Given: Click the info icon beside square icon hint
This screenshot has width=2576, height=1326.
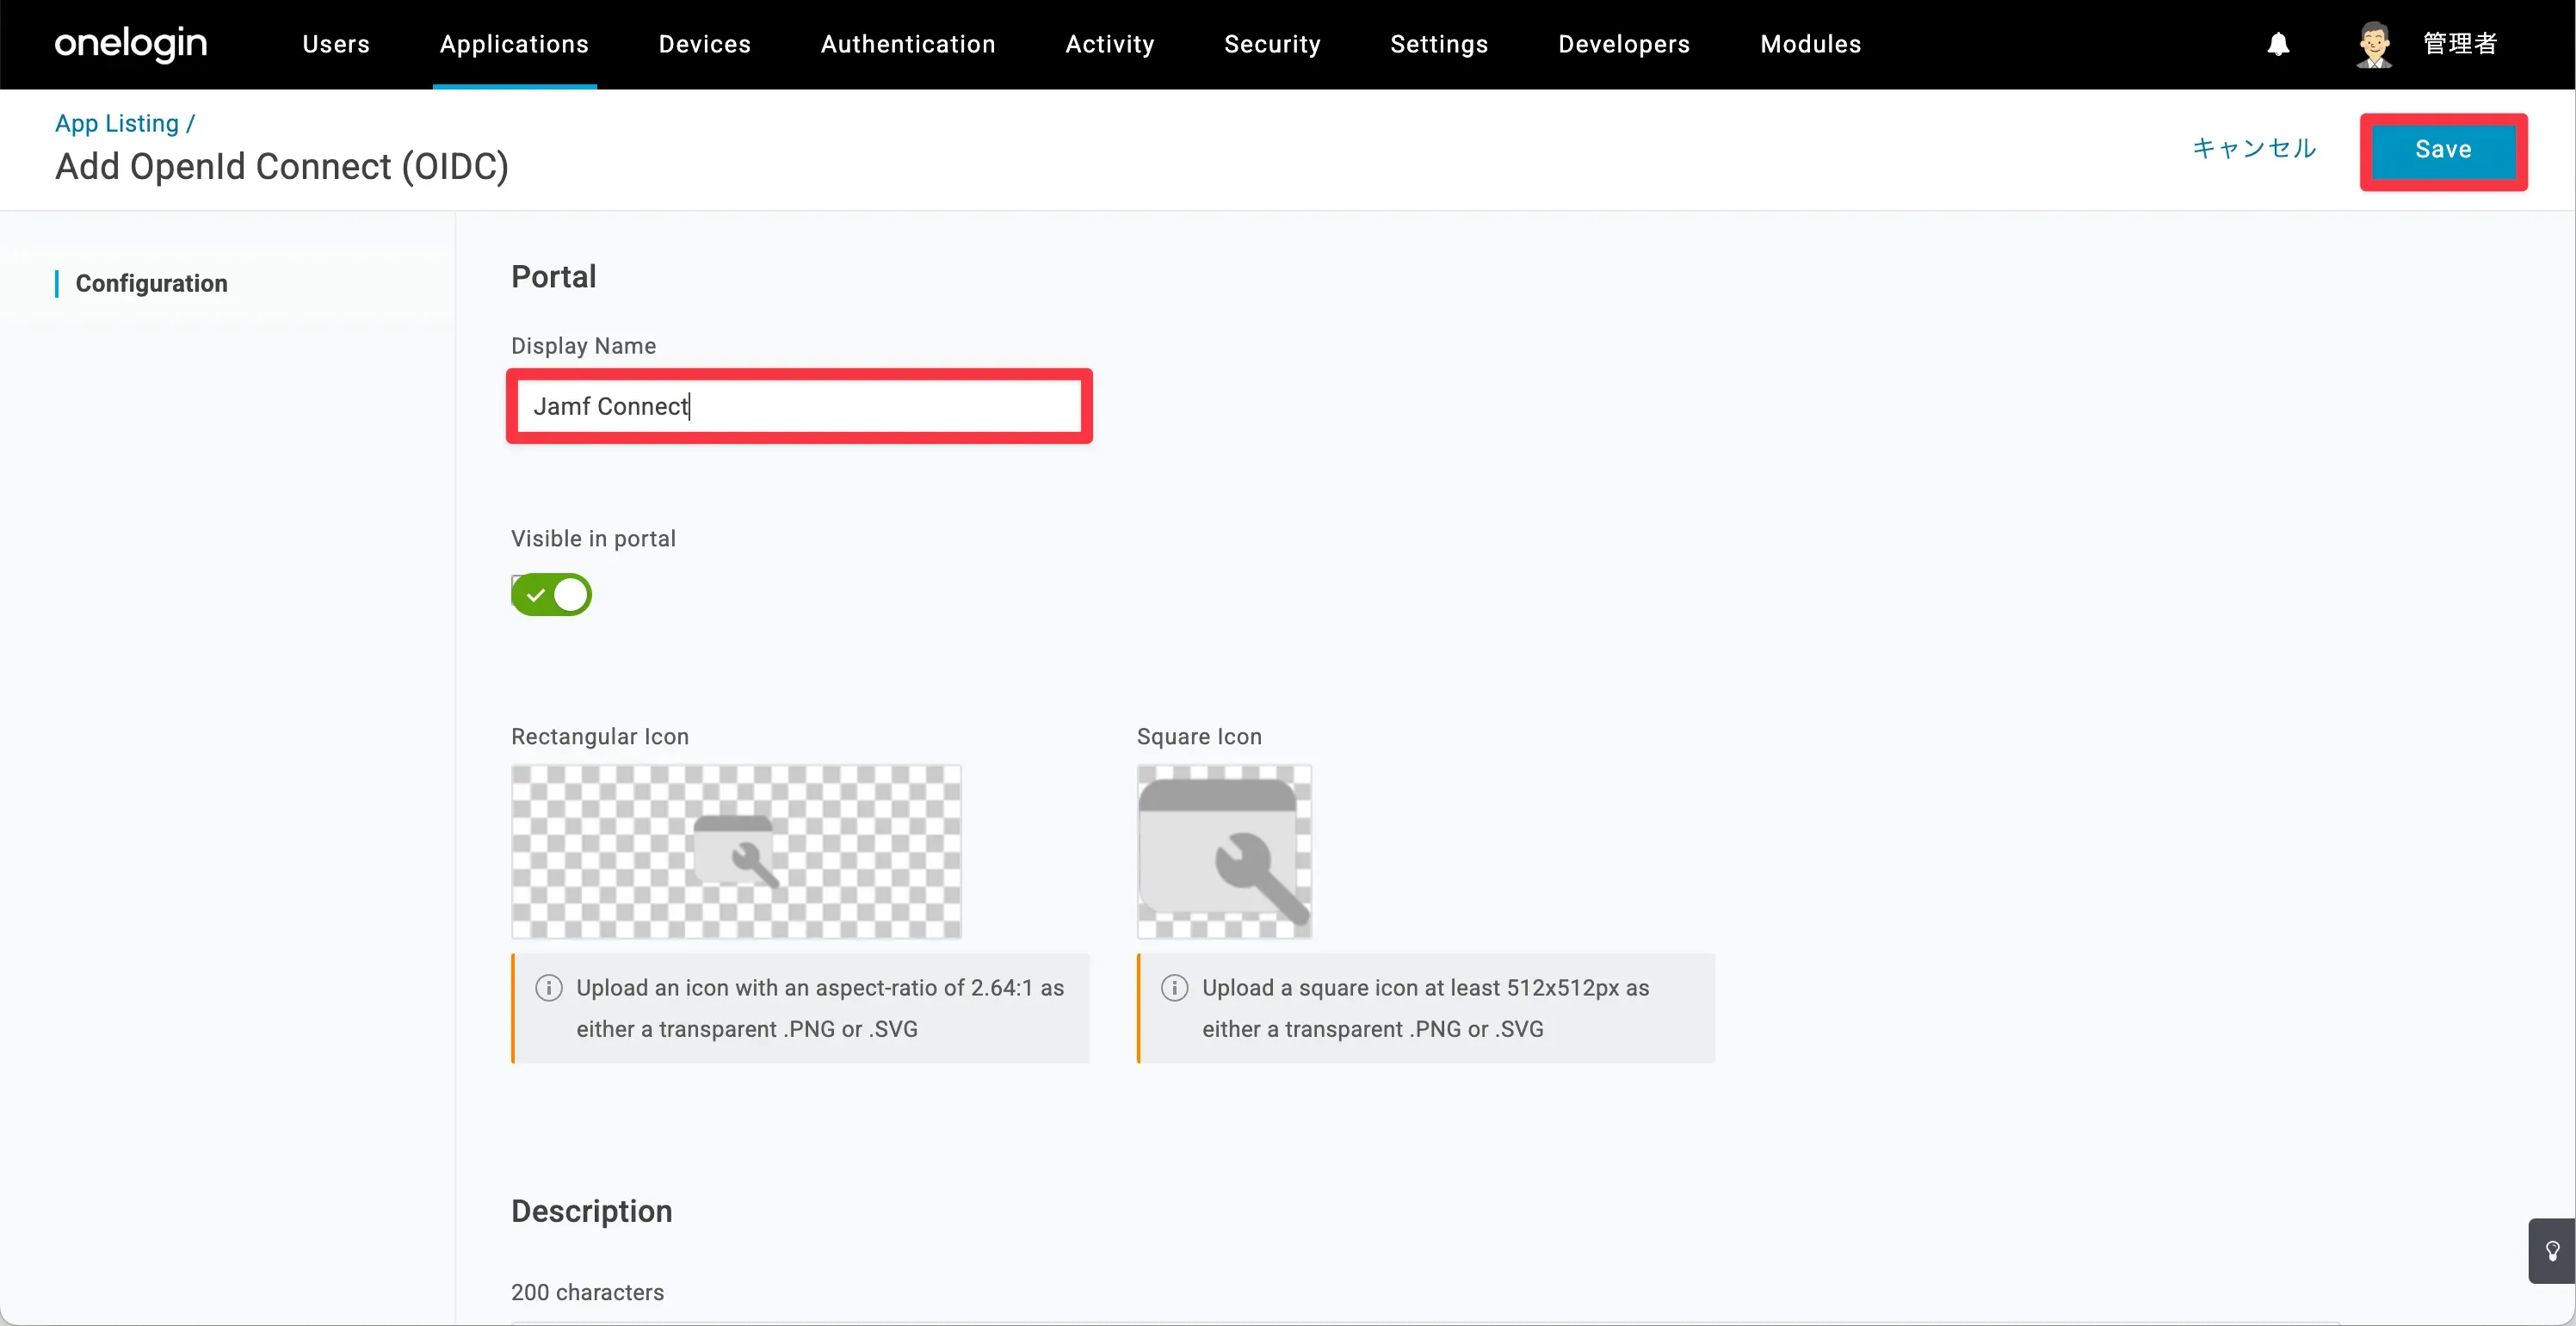Looking at the screenshot, I should coord(1174,988).
